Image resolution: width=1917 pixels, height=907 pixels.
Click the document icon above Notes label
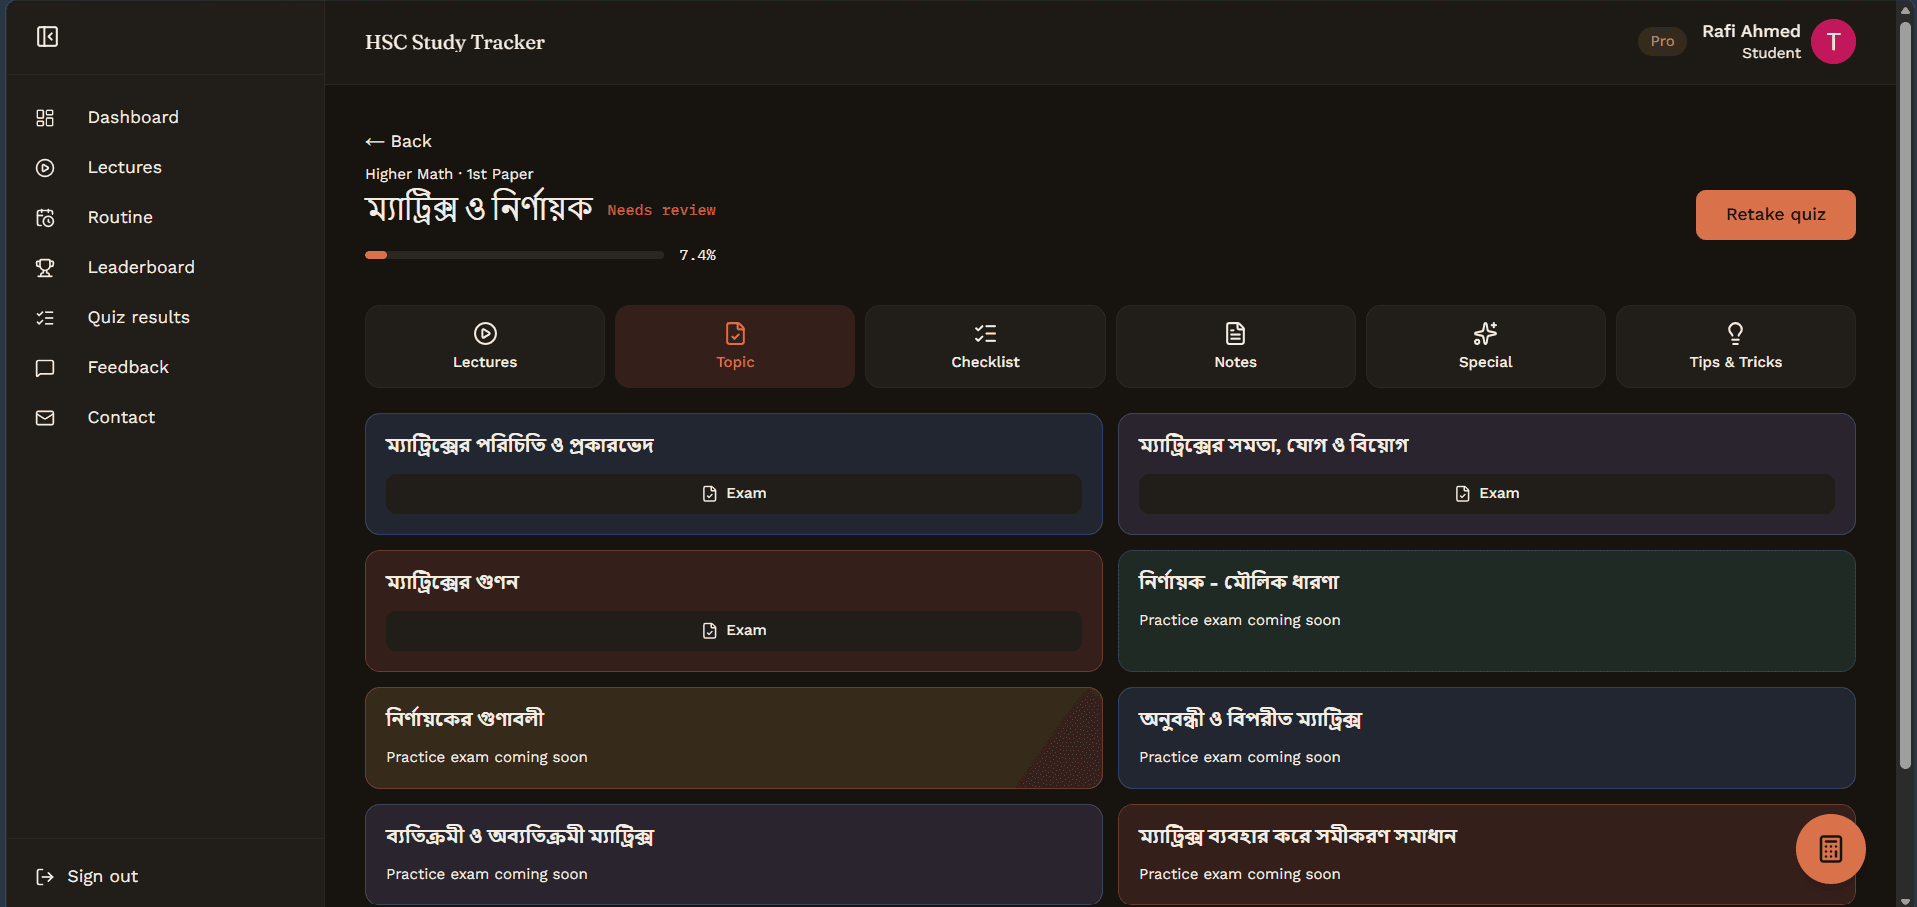coord(1235,333)
